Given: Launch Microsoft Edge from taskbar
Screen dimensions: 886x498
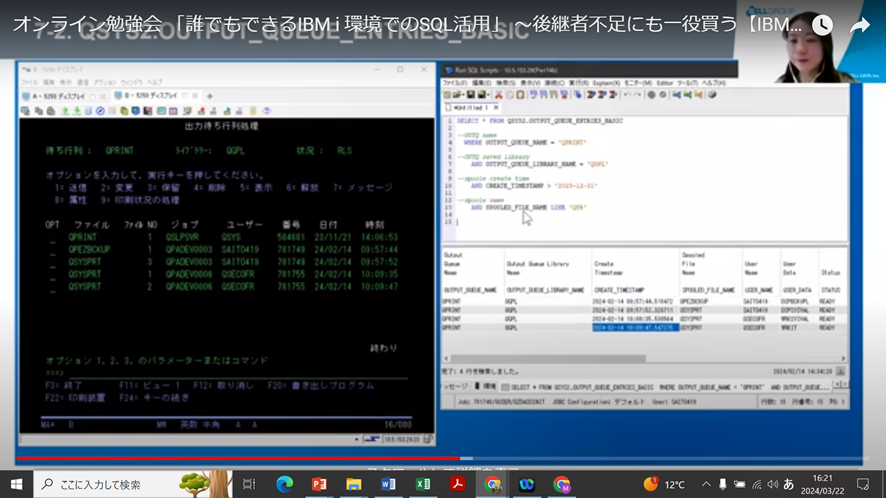Looking at the screenshot, I should [284, 484].
